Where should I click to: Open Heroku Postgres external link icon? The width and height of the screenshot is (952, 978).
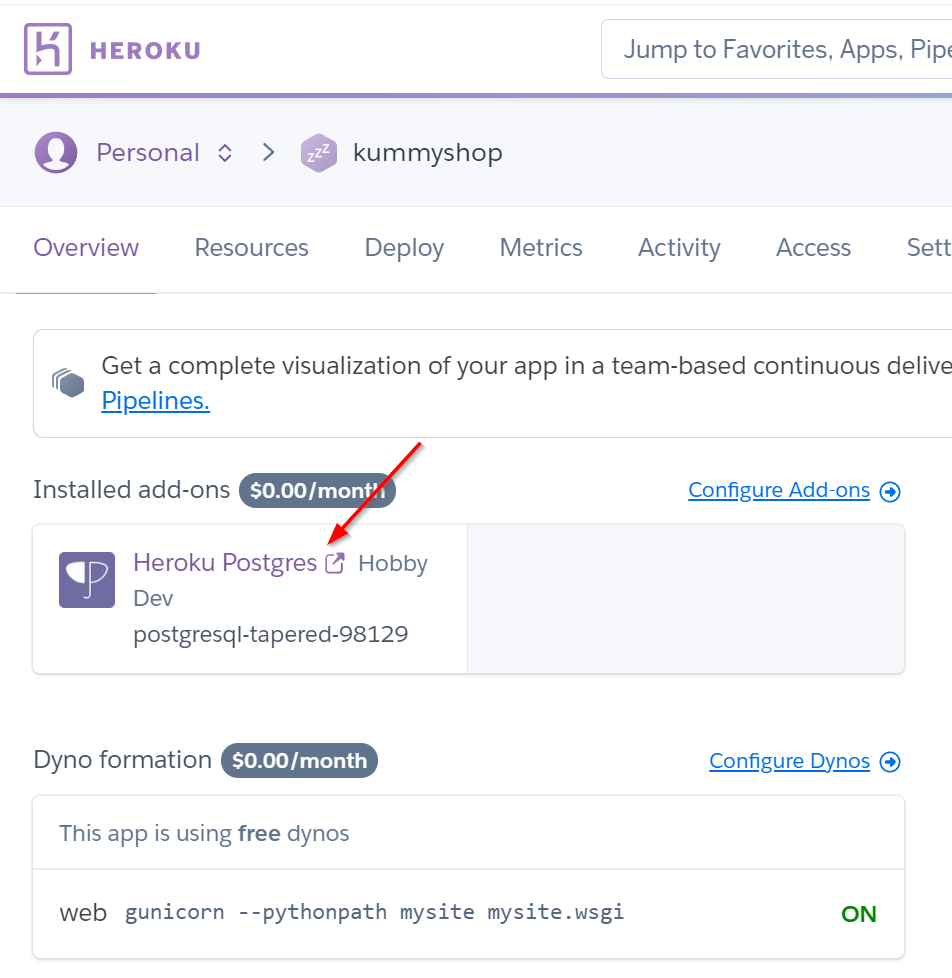tap(335, 563)
